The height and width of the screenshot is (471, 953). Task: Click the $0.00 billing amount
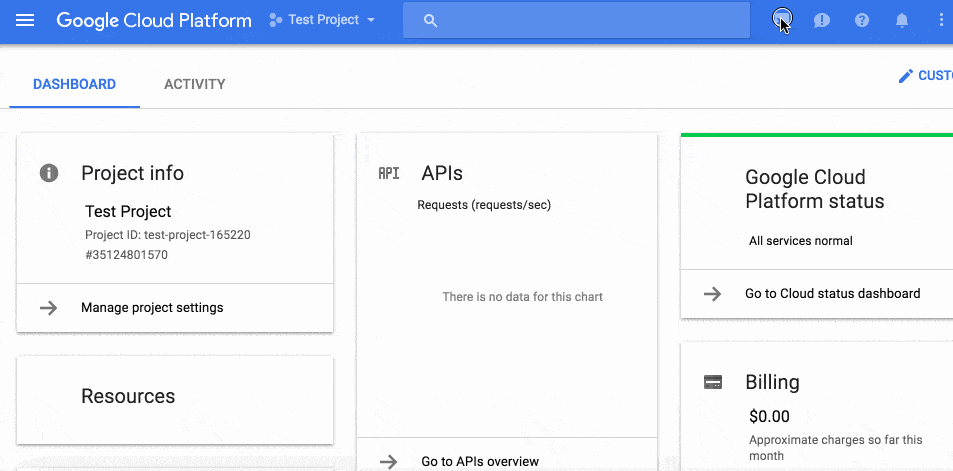[769, 416]
